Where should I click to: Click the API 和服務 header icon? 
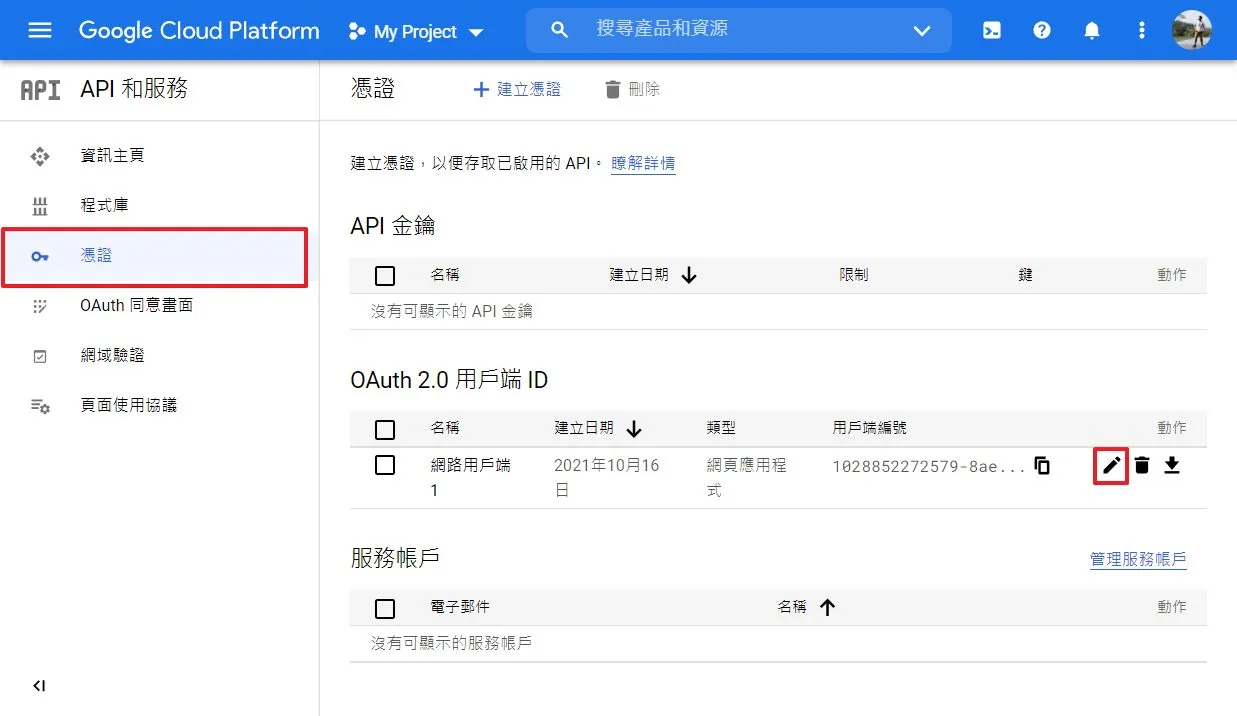click(x=40, y=90)
